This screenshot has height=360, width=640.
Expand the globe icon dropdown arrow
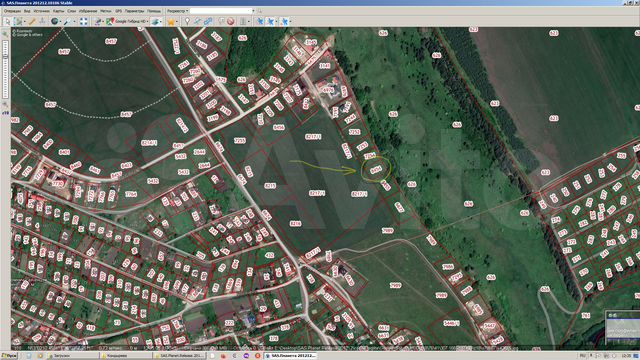pos(61,21)
